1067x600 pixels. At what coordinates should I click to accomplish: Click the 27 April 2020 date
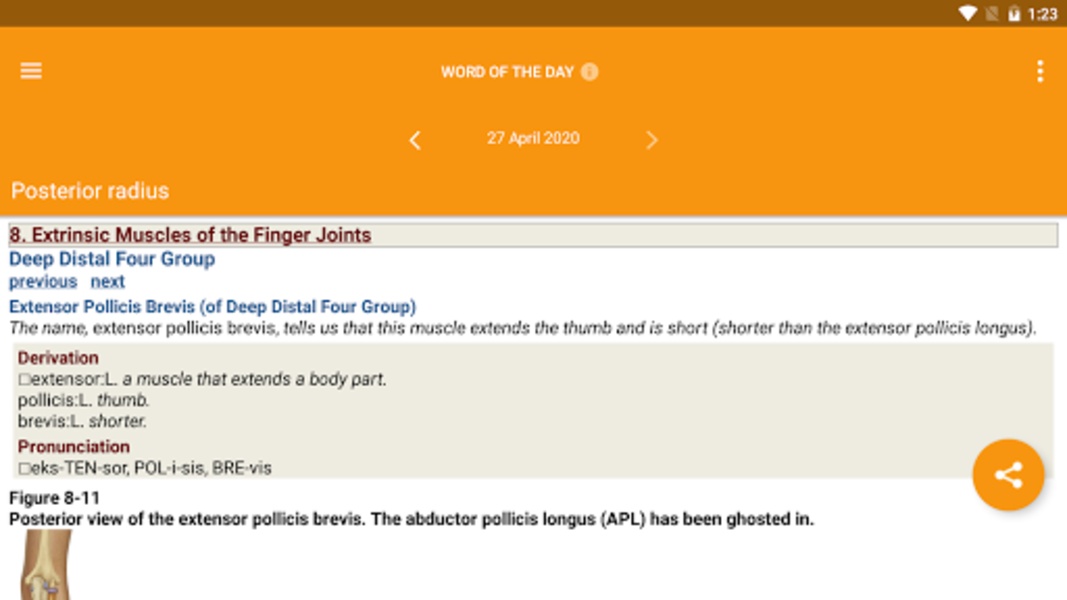click(533, 138)
